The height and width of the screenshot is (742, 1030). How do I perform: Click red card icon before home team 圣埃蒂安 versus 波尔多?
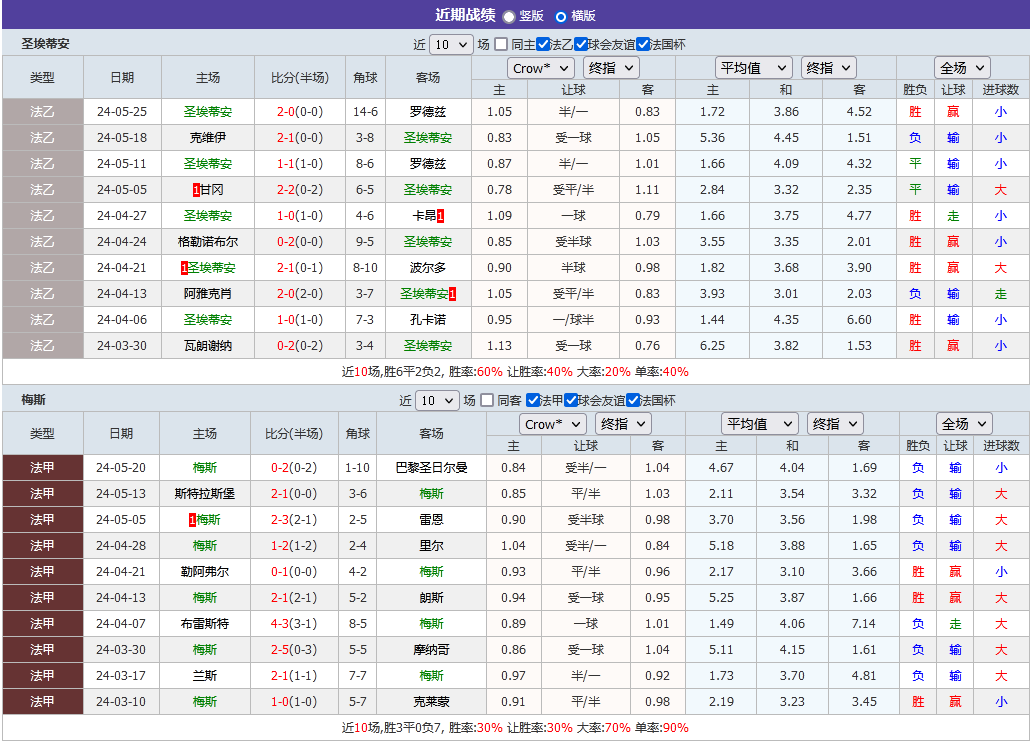185,268
